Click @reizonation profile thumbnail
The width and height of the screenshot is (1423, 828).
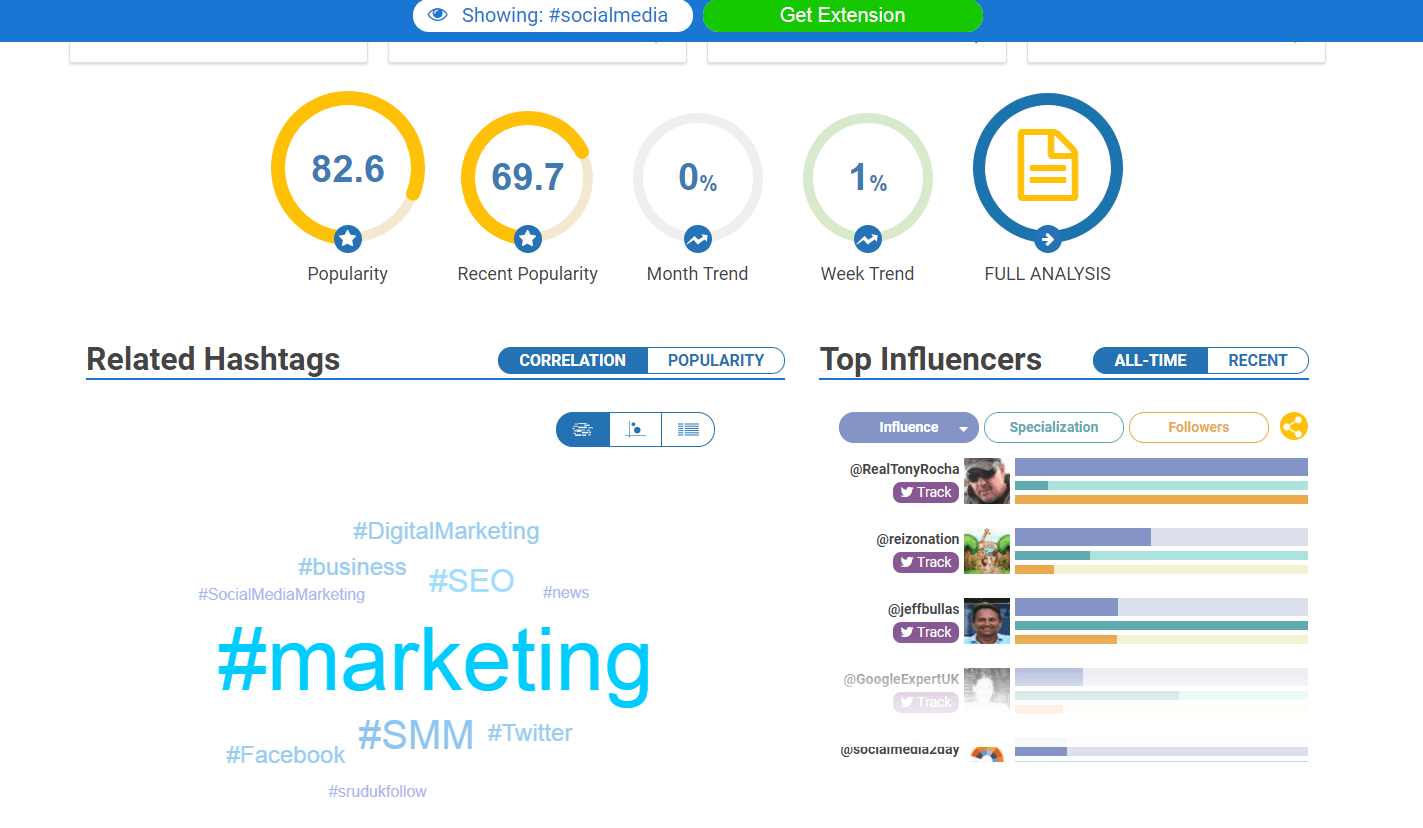click(x=986, y=551)
